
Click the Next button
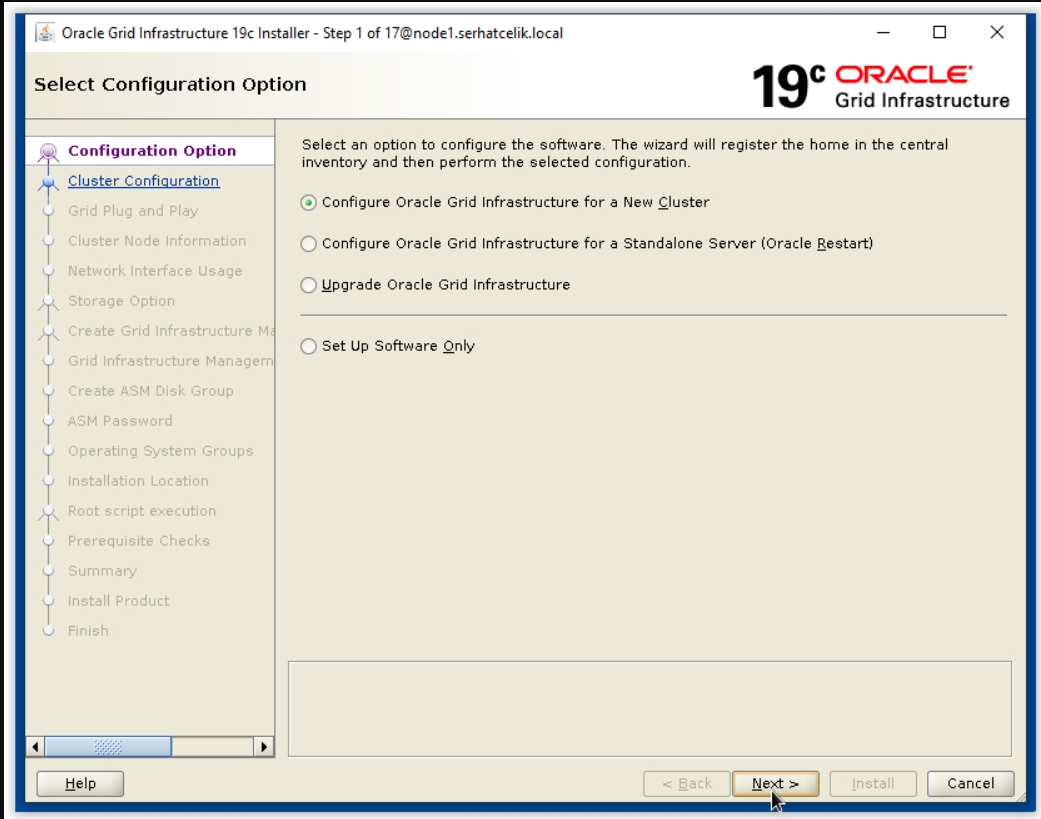click(775, 783)
